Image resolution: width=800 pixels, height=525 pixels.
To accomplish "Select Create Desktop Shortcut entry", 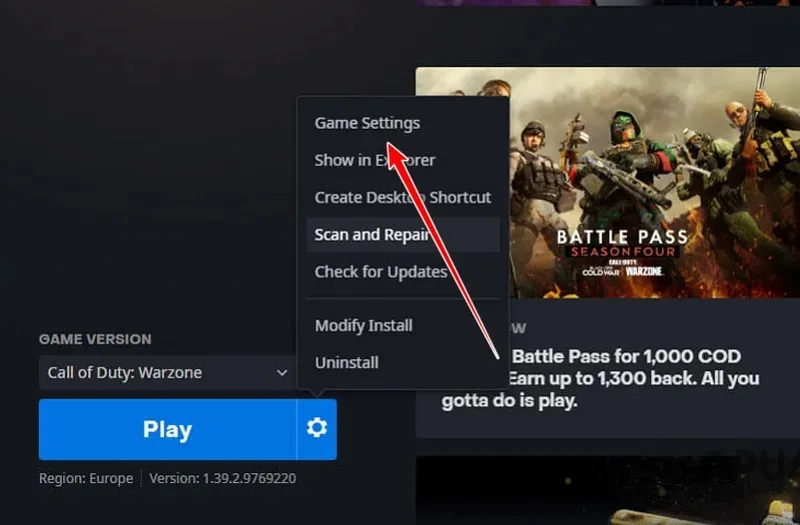I will 403,197.
